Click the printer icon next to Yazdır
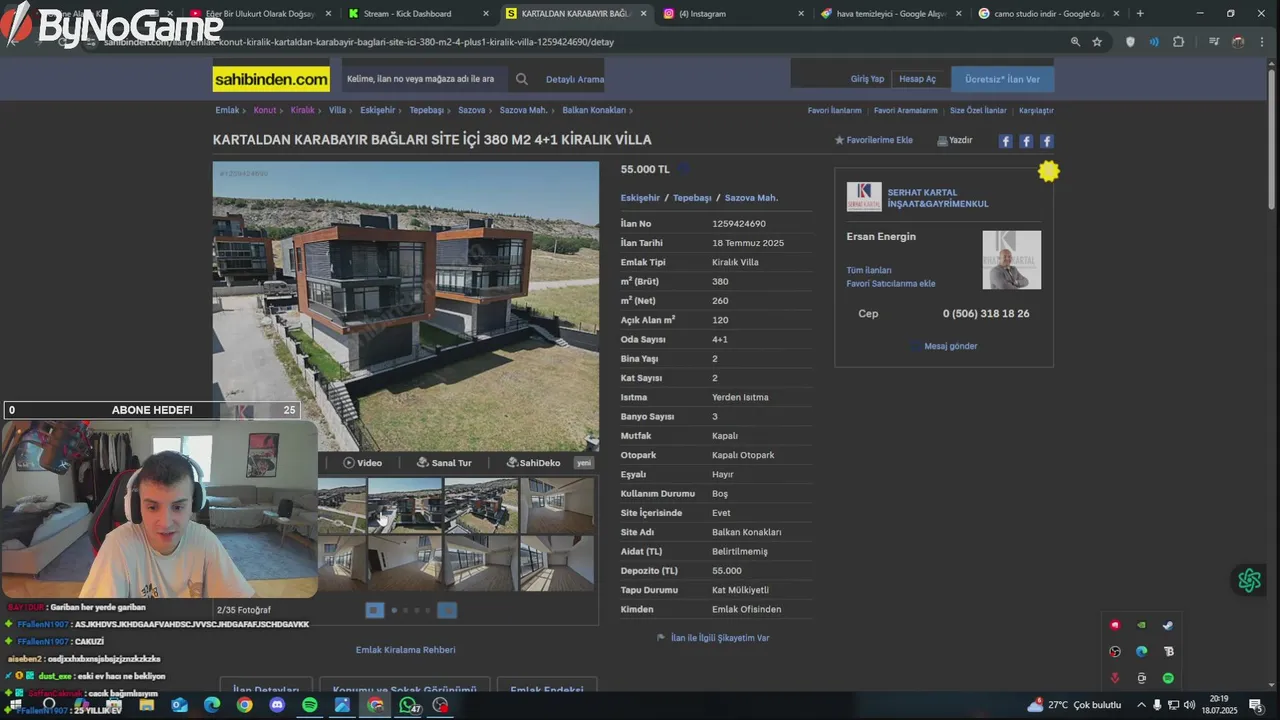The width and height of the screenshot is (1280, 720). pyautogui.click(x=942, y=141)
